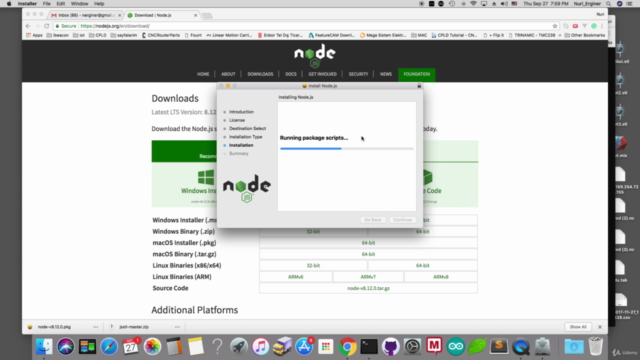Viewport: 640px width, 360px height.
Task: Click the installer Continue button
Action: click(402, 220)
